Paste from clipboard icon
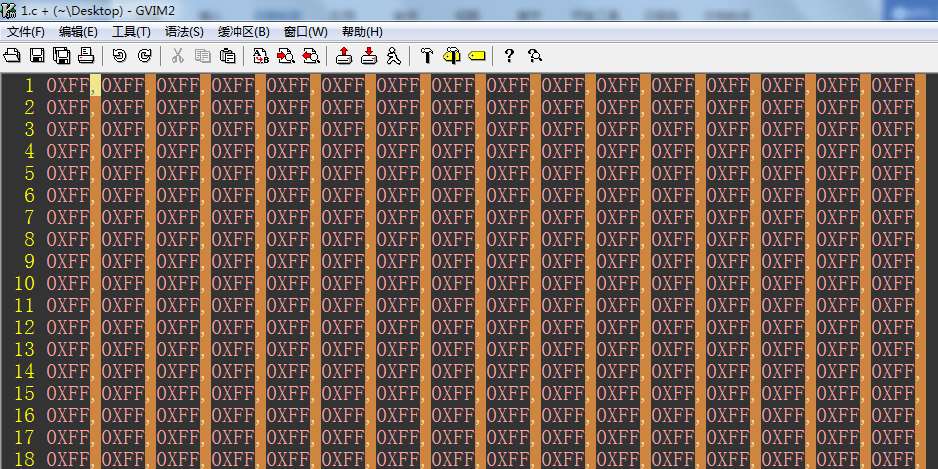The width and height of the screenshot is (938, 469). pyautogui.click(x=227, y=56)
